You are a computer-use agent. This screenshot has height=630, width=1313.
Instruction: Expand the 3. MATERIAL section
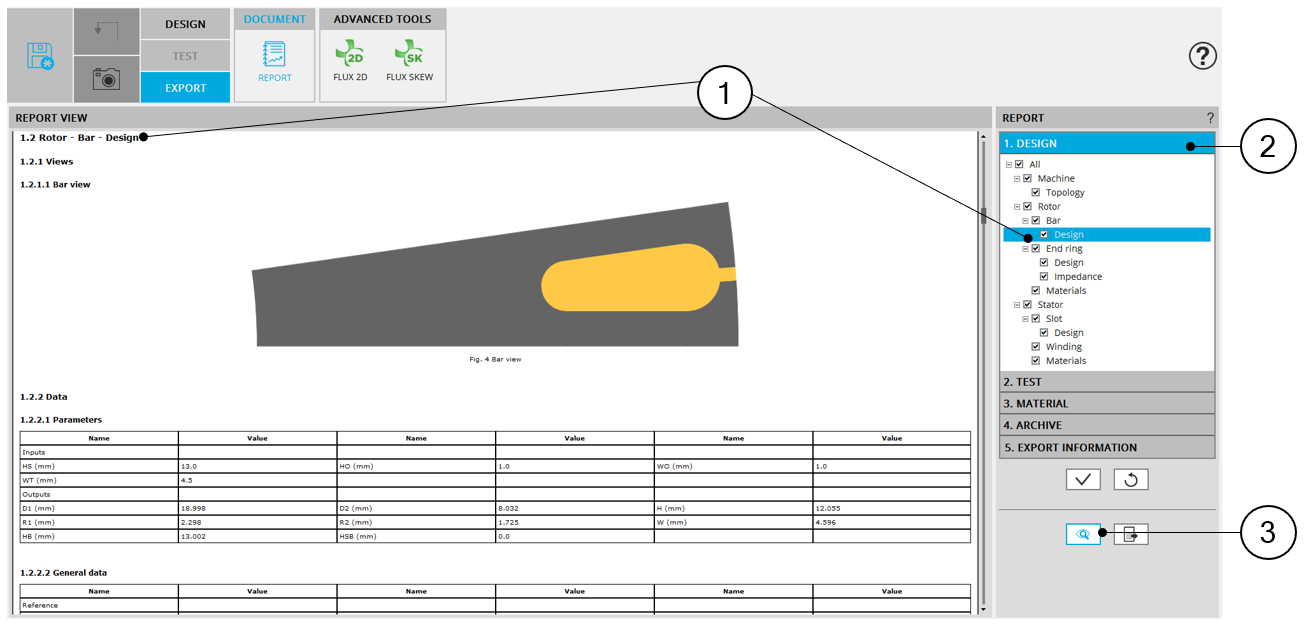(x=1106, y=404)
